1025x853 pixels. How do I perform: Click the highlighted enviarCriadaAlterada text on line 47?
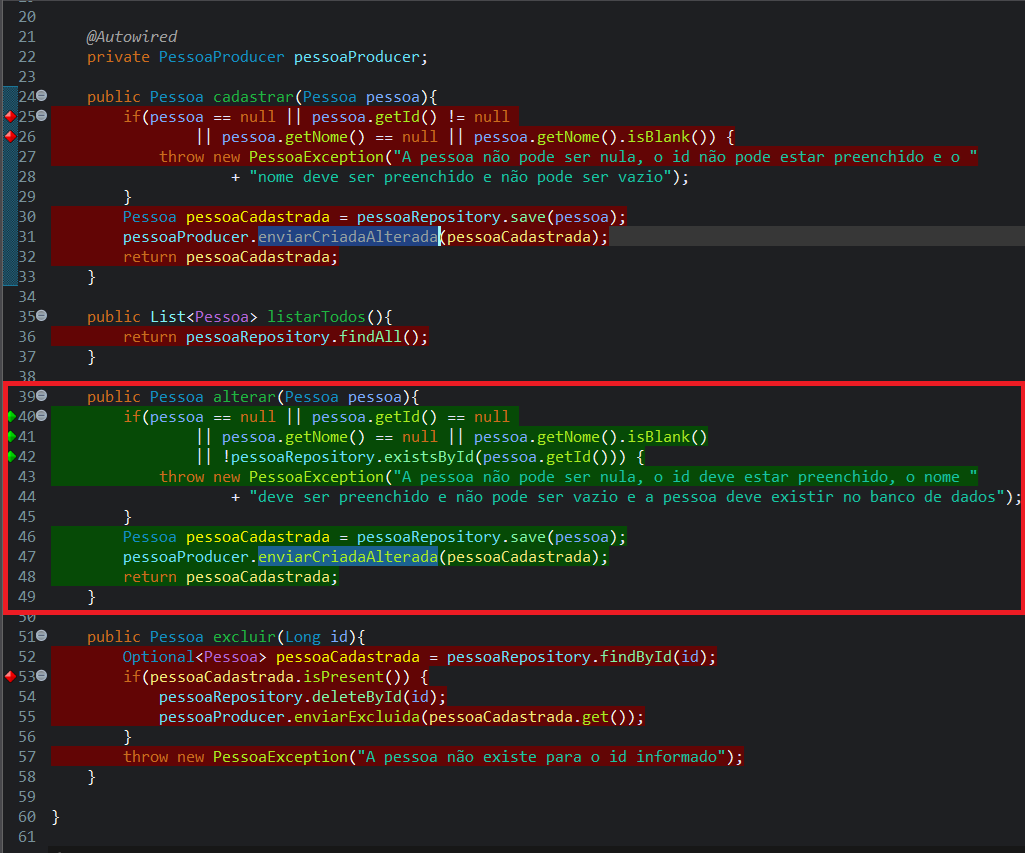click(x=348, y=556)
